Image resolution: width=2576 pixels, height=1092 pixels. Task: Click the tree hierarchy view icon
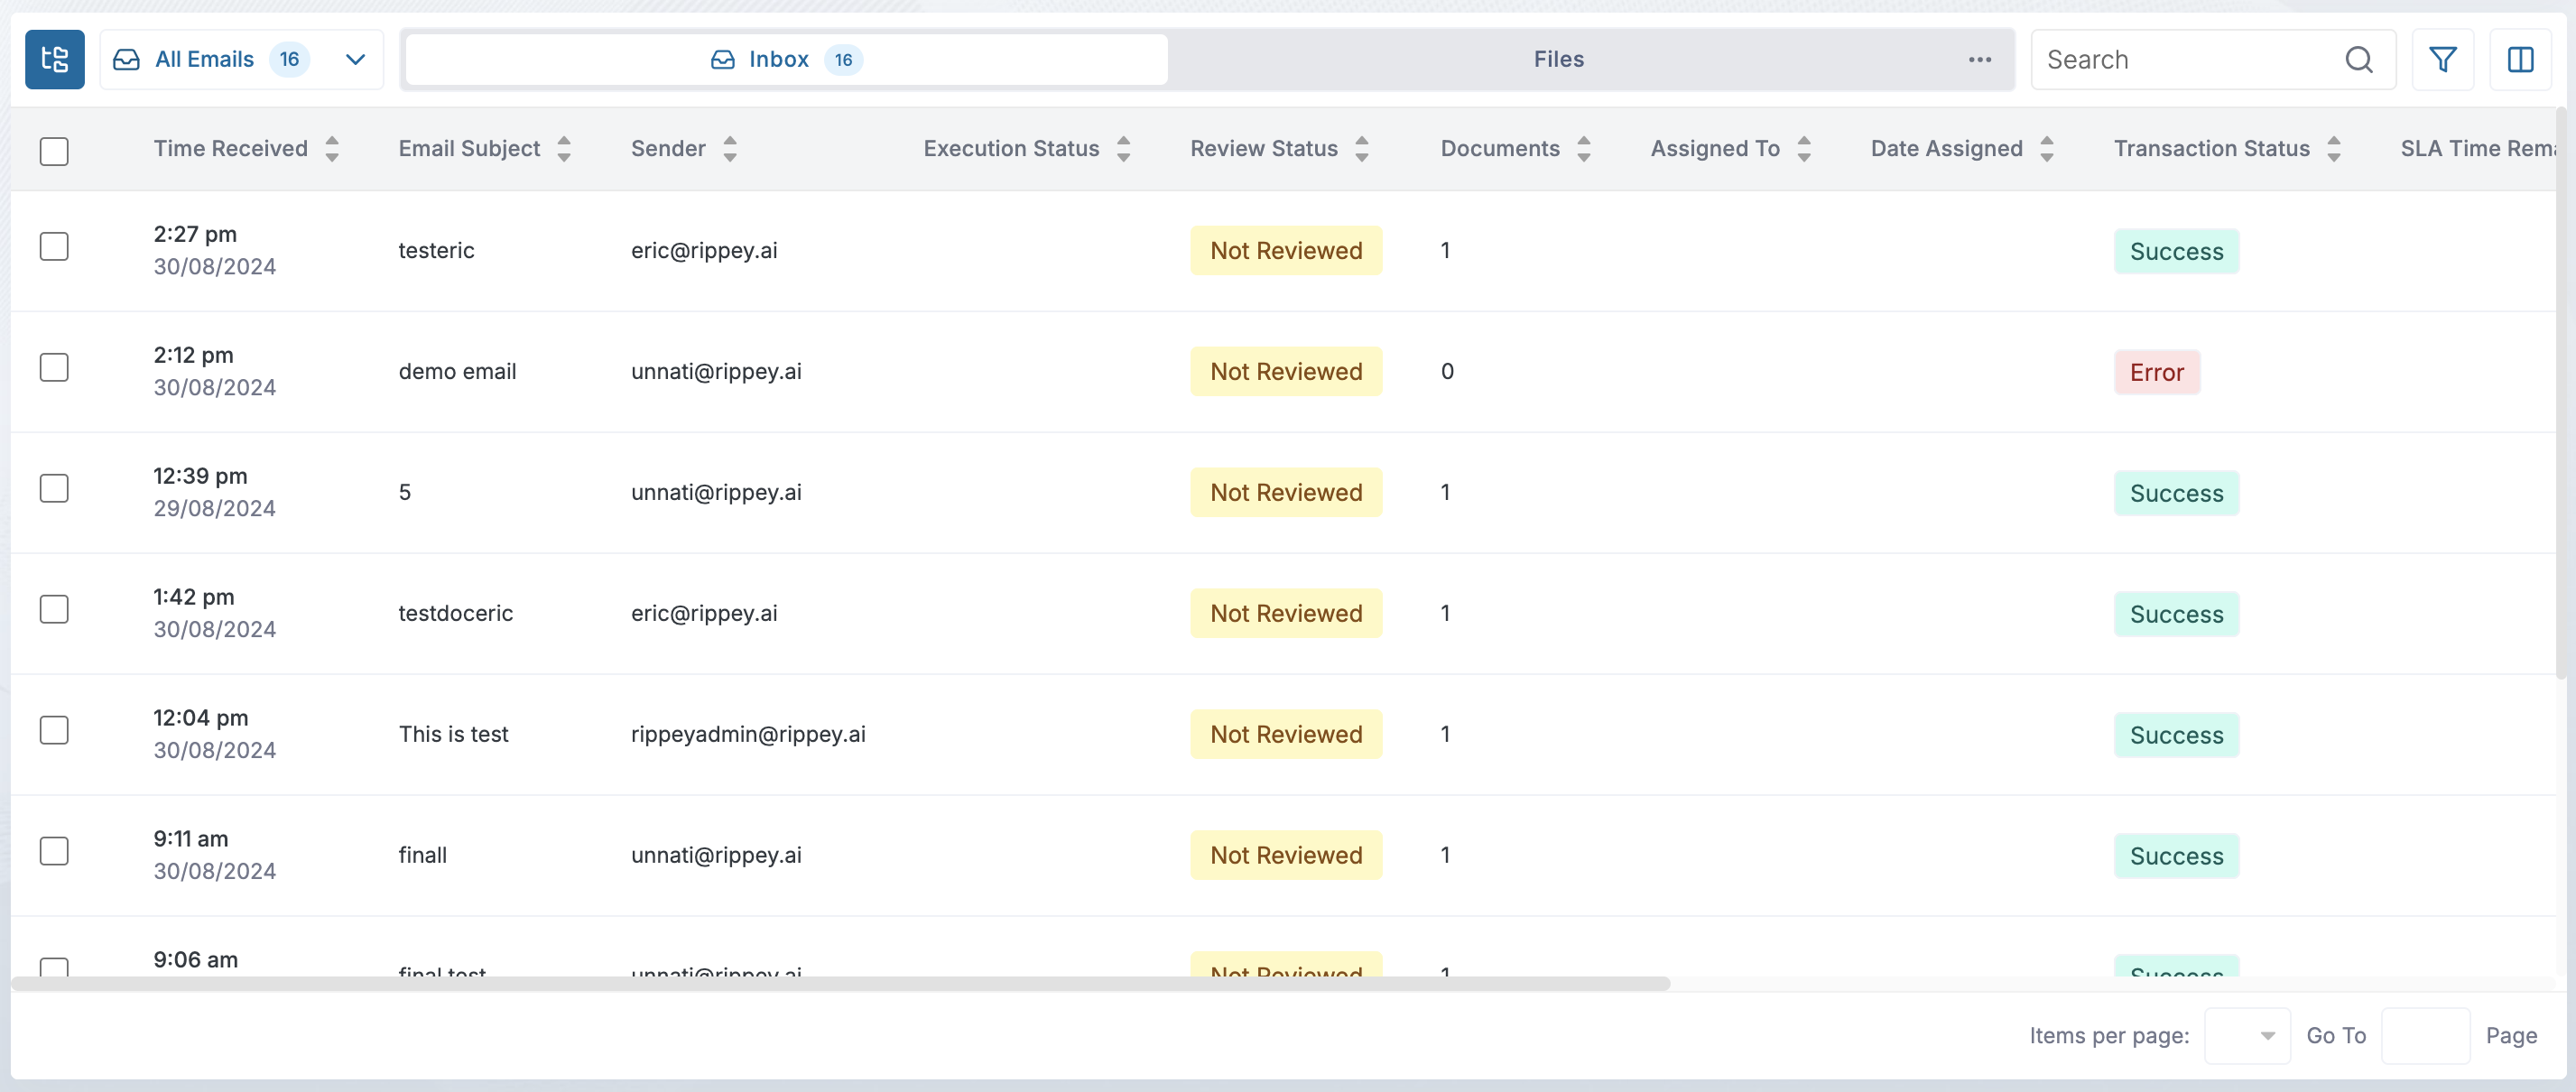[54, 60]
